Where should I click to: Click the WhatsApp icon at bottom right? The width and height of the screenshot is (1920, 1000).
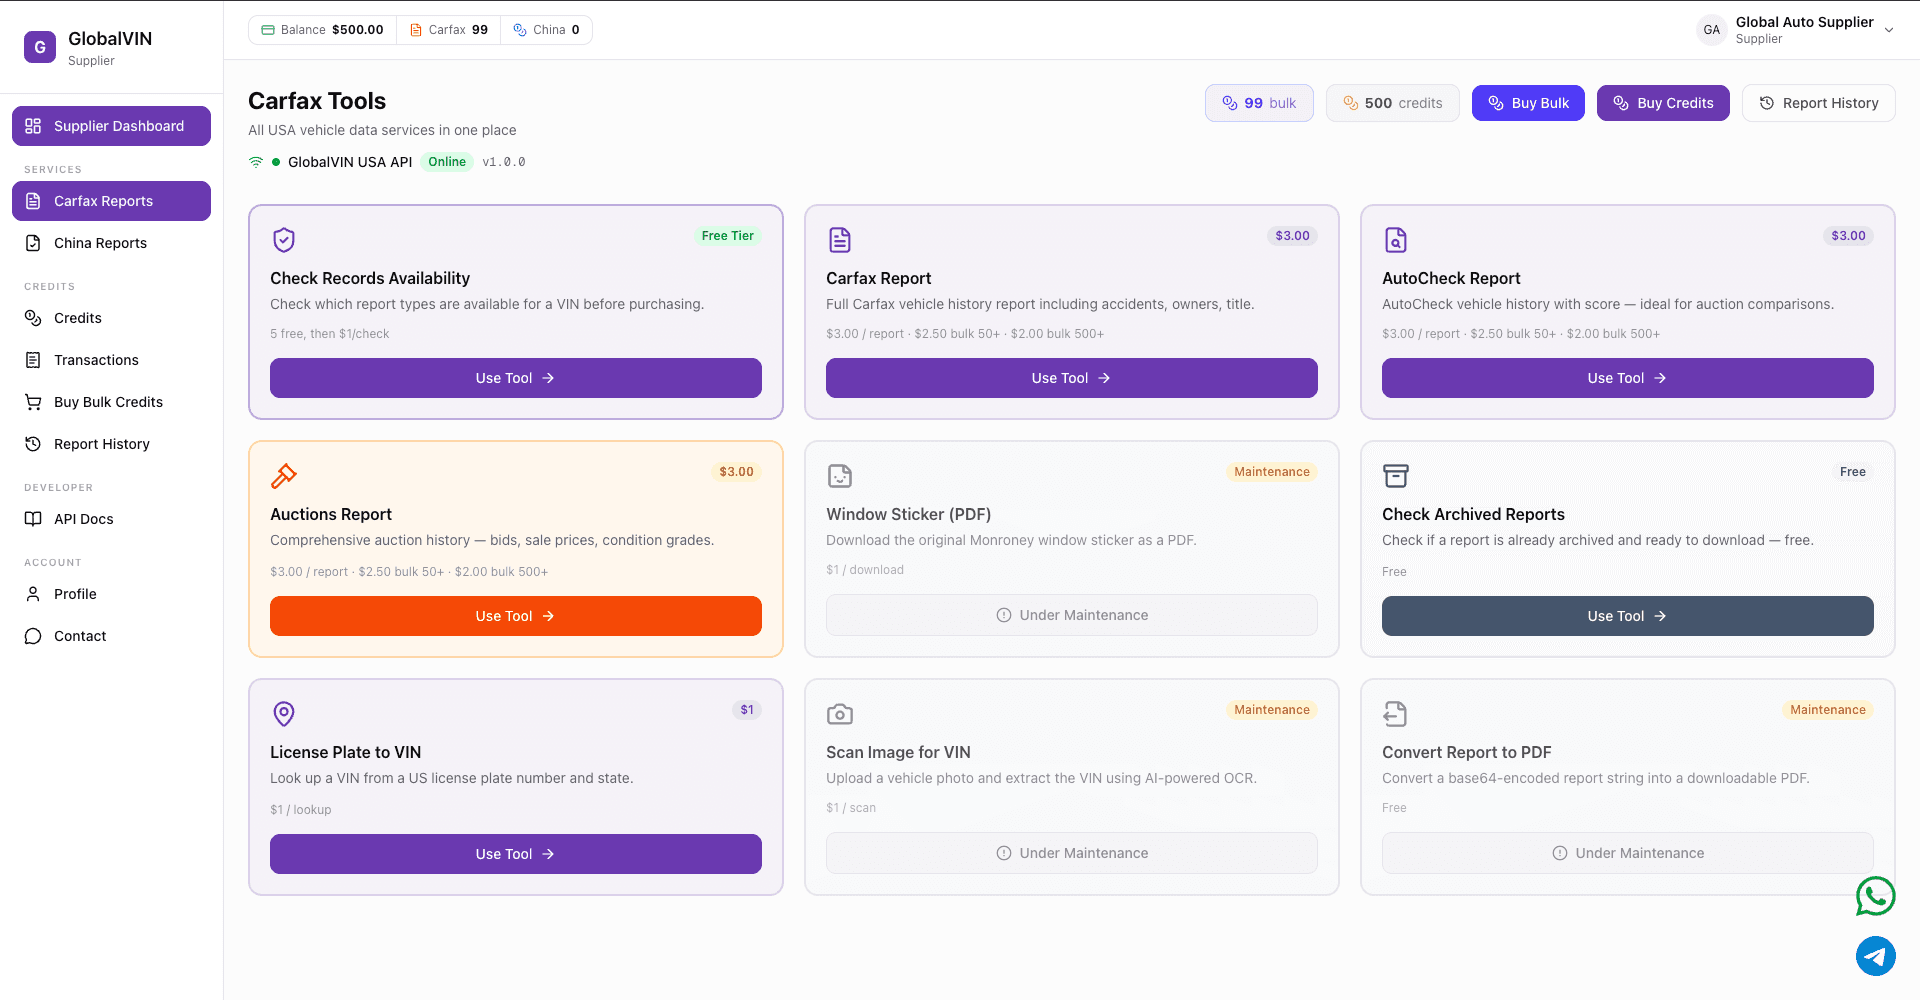point(1875,896)
